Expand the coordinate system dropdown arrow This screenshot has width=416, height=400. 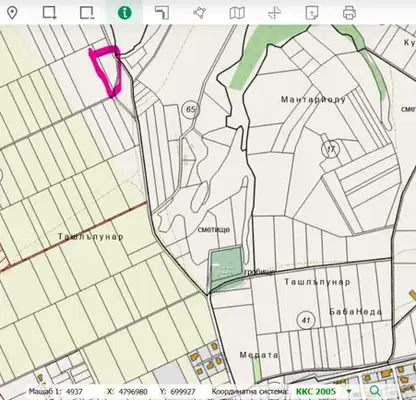[x=349, y=391]
